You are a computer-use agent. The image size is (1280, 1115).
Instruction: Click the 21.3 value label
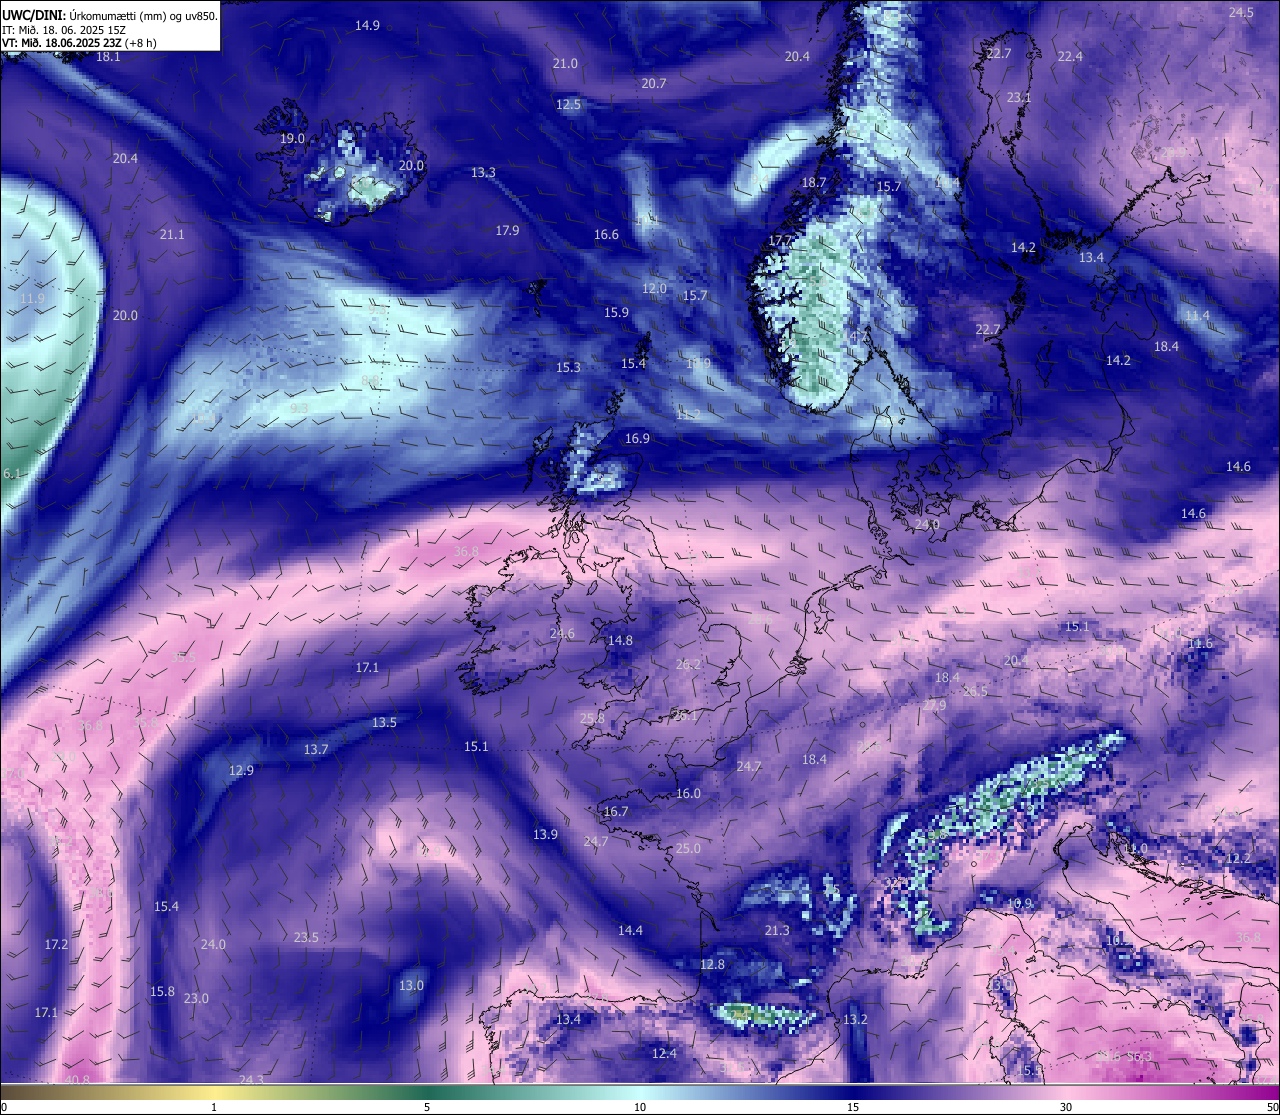pos(777,931)
